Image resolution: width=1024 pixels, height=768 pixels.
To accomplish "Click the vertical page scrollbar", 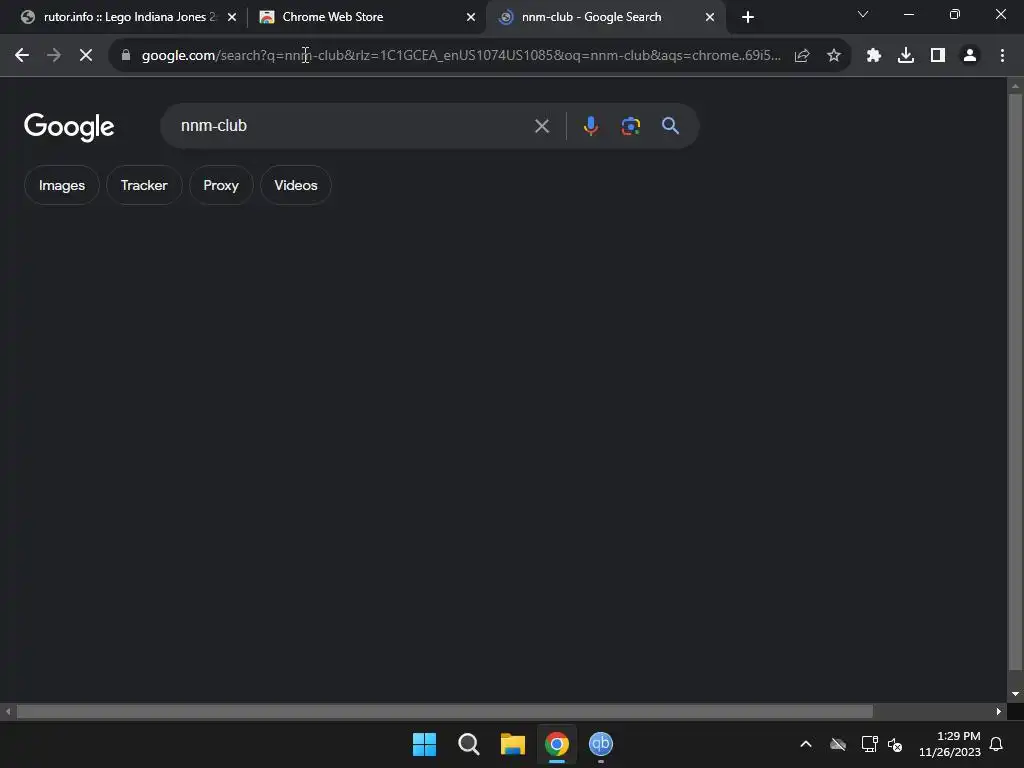I will coord(1015,382).
